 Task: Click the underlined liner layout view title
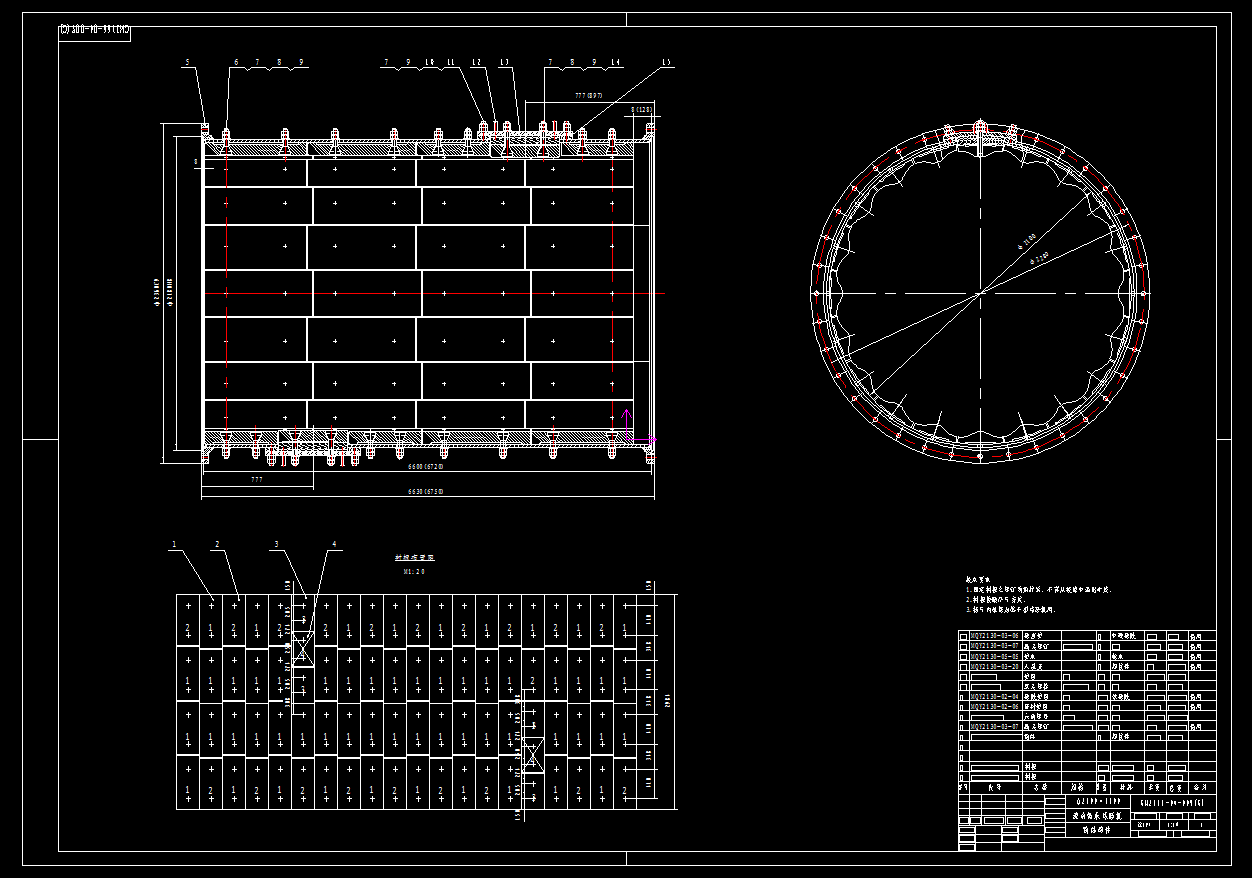pyautogui.click(x=414, y=558)
